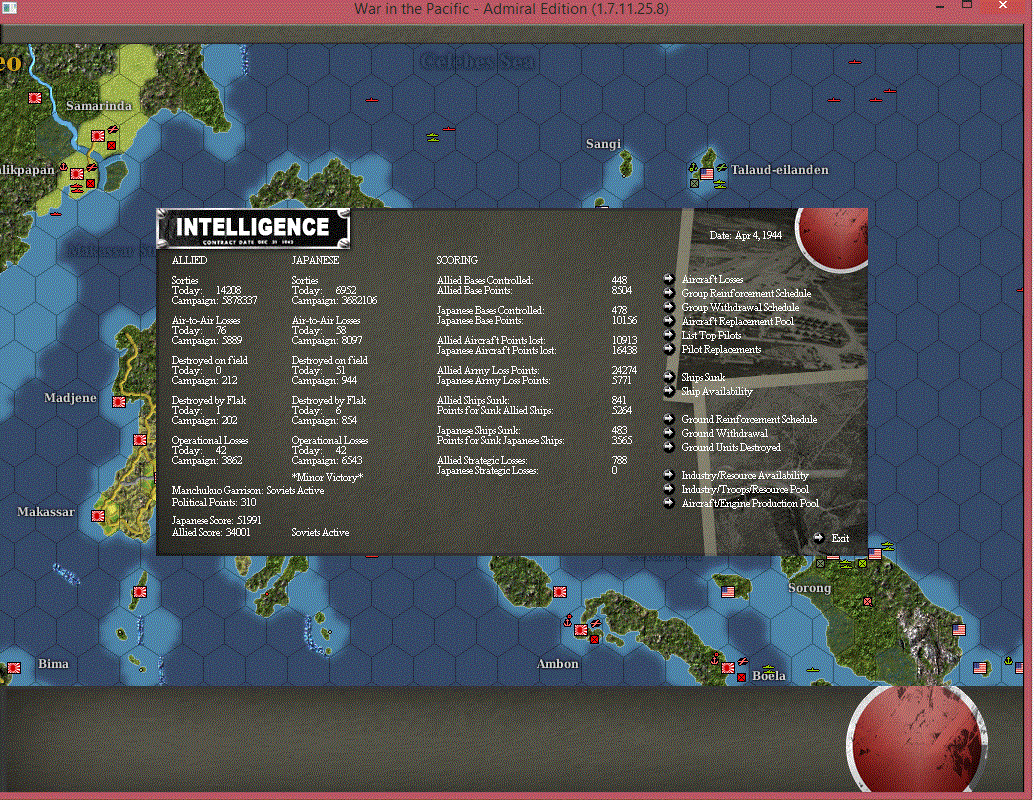The width and height of the screenshot is (1035, 800).
Task: Click 'Japanese Score: 51991' text
Action: click(216, 520)
